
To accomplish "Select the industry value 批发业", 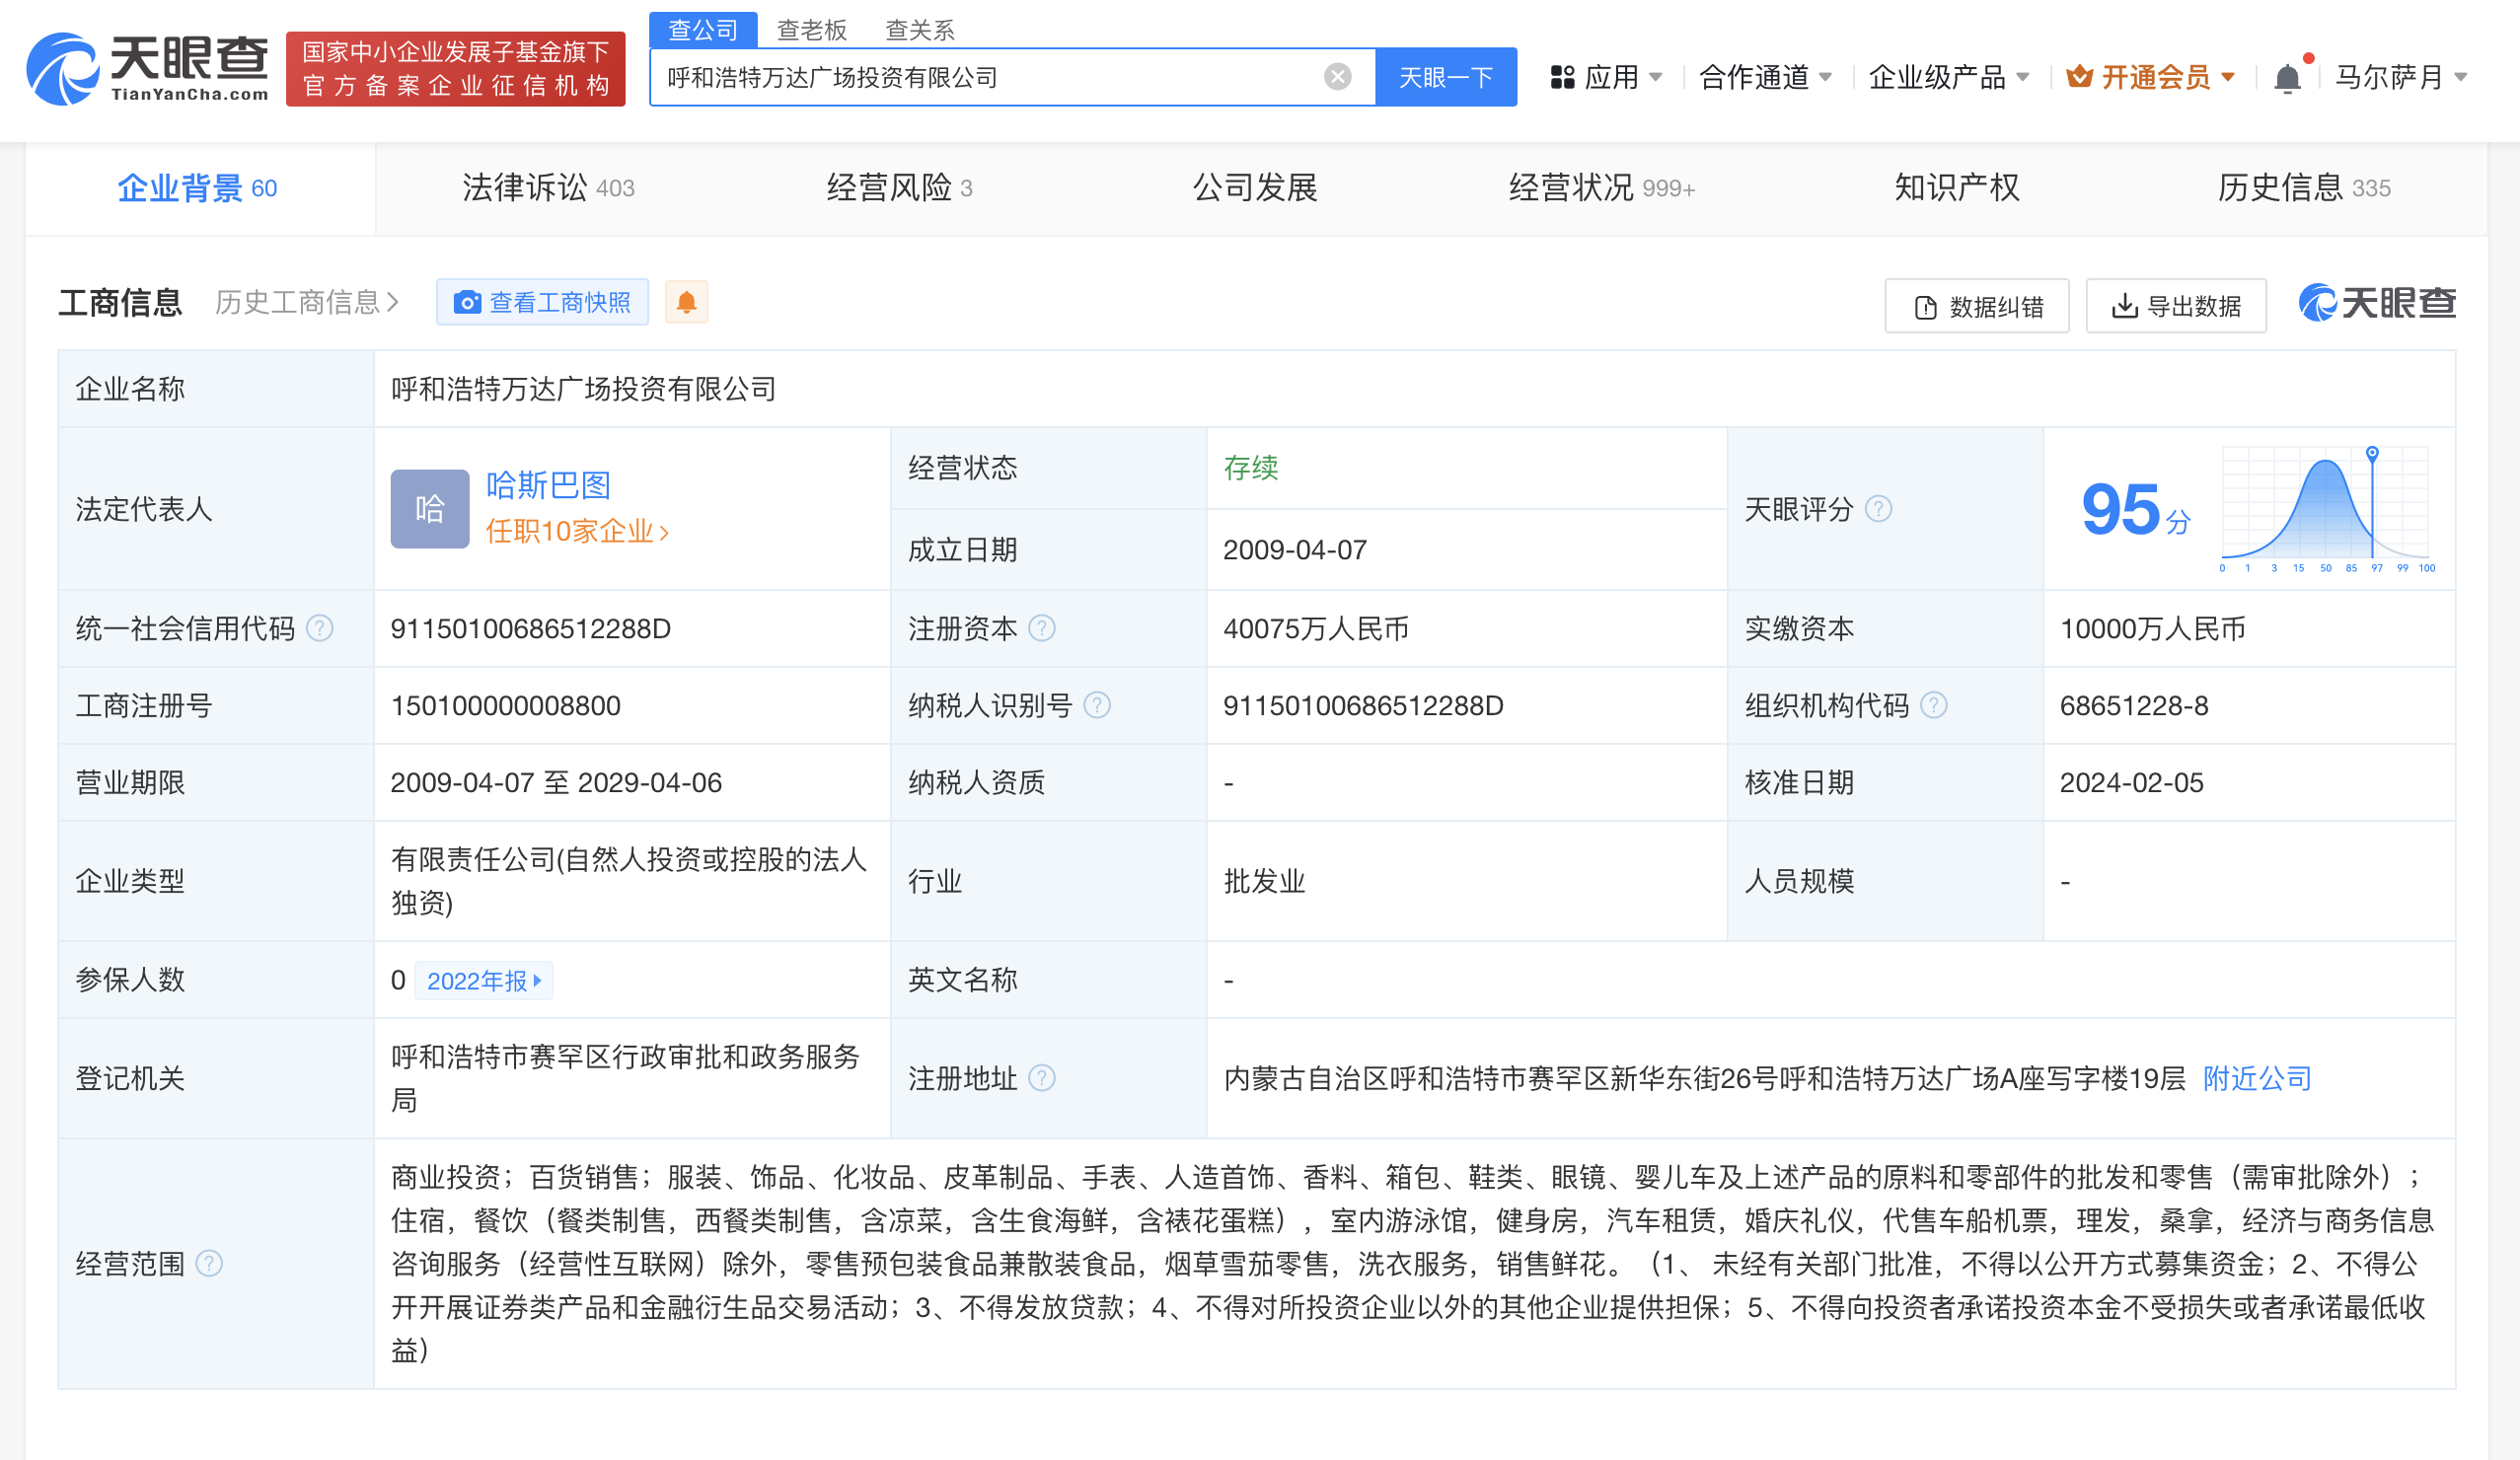I will click(x=1264, y=881).
